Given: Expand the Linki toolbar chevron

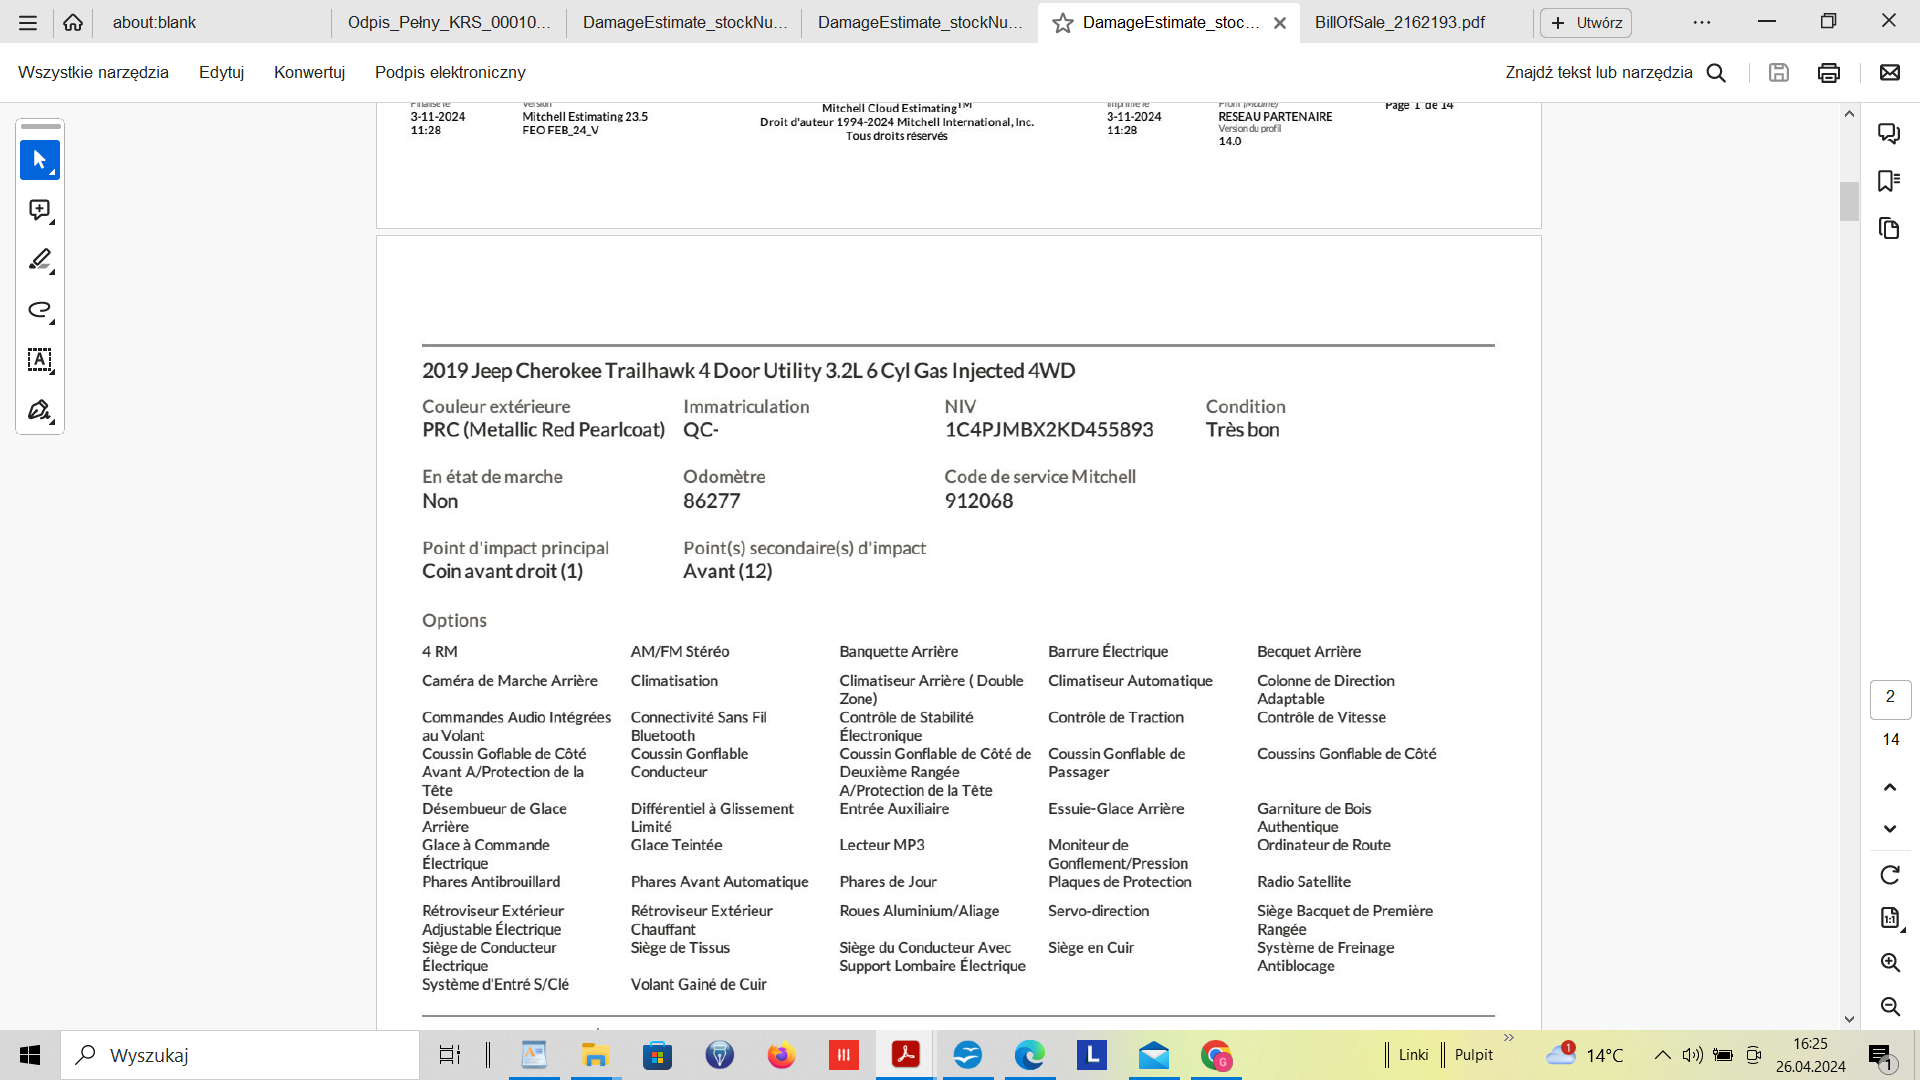Looking at the screenshot, I should [1509, 1038].
